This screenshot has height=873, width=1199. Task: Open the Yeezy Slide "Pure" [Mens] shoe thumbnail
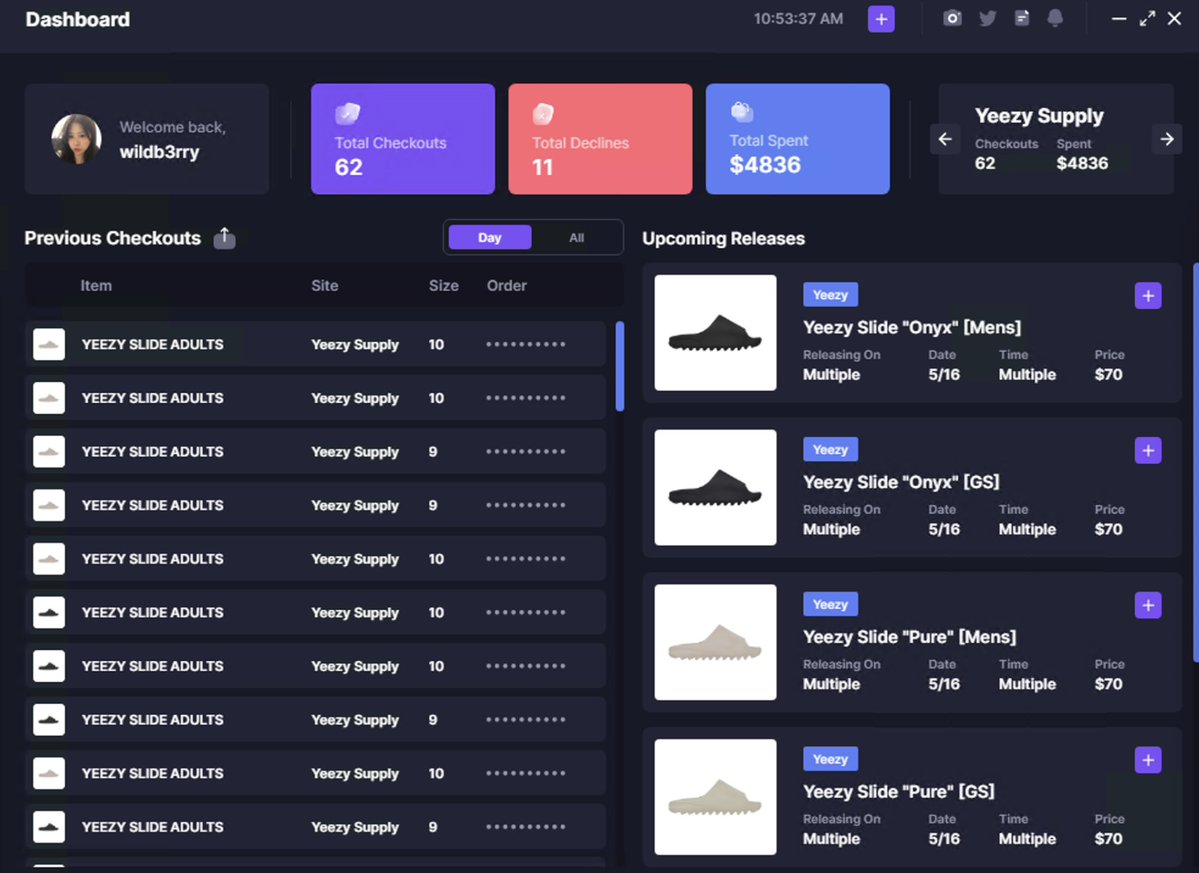[716, 642]
